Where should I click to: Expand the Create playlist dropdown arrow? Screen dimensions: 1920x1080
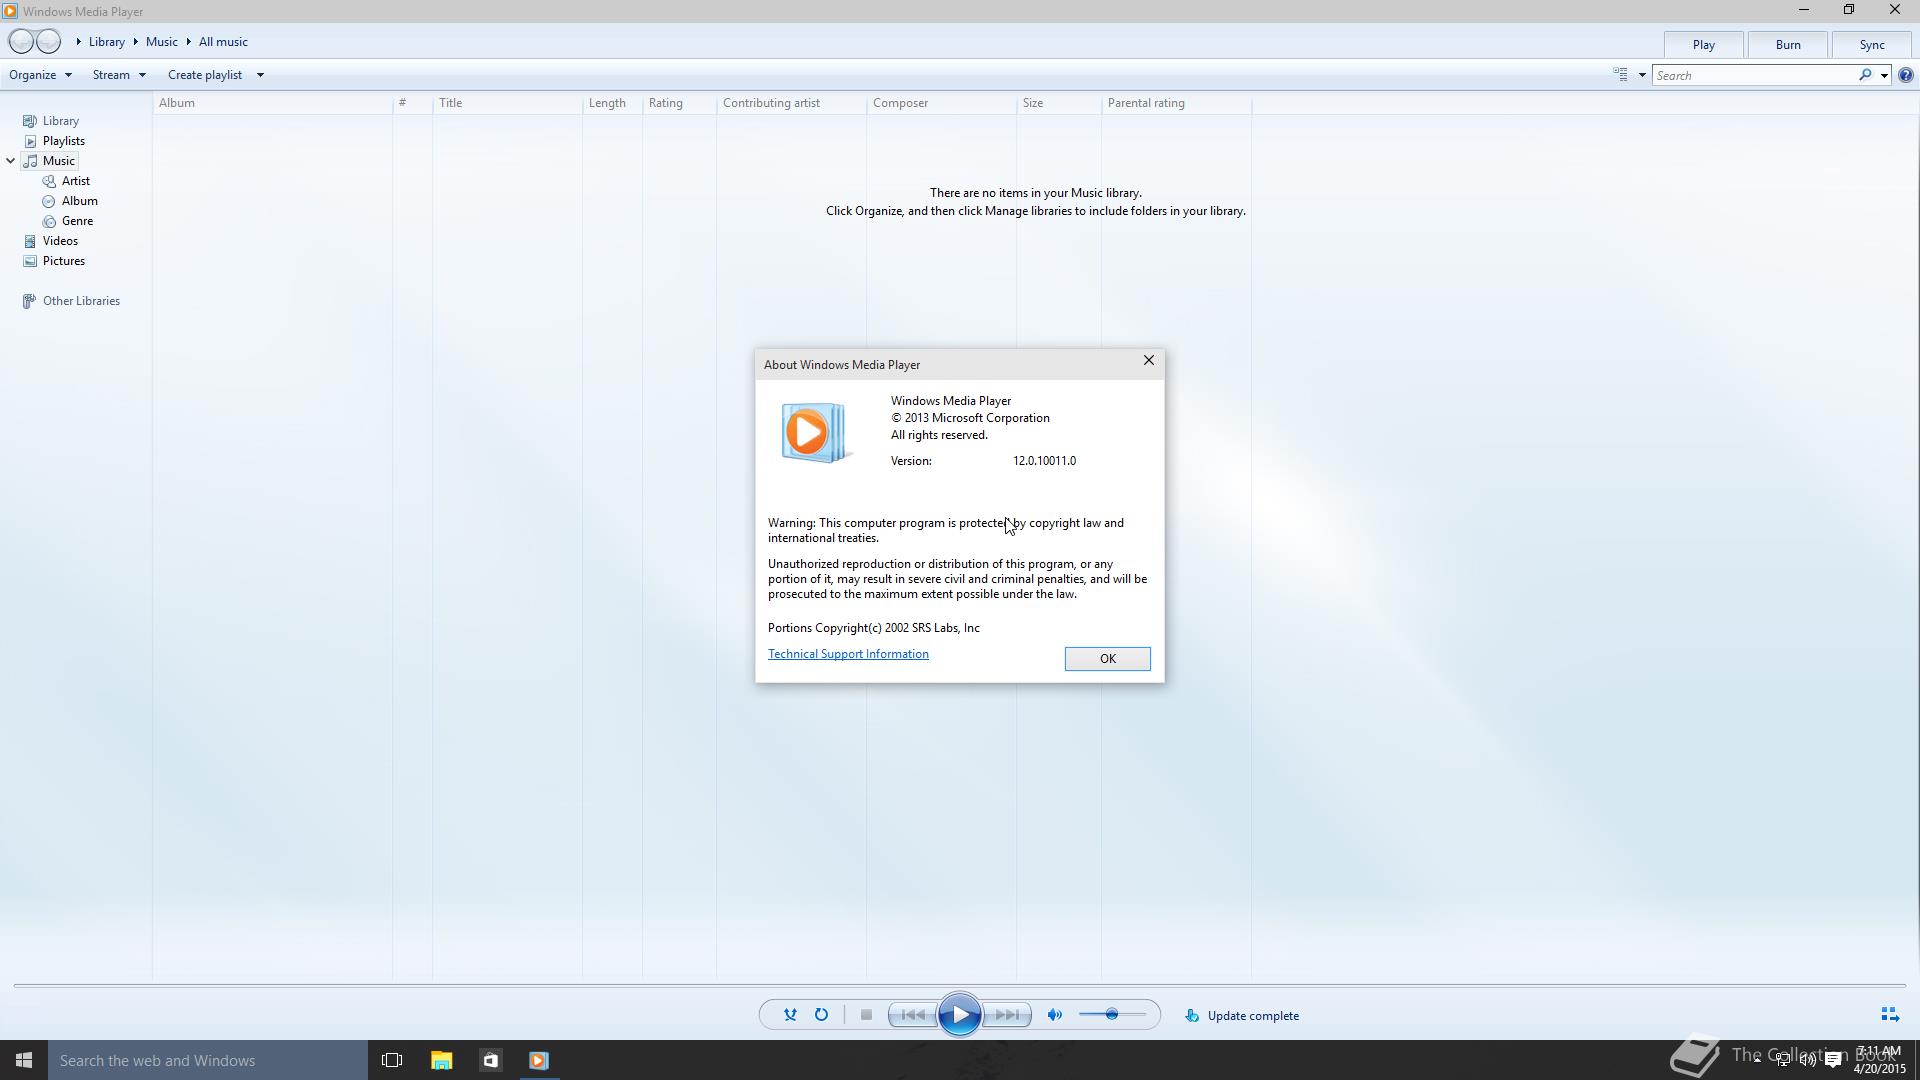(260, 75)
